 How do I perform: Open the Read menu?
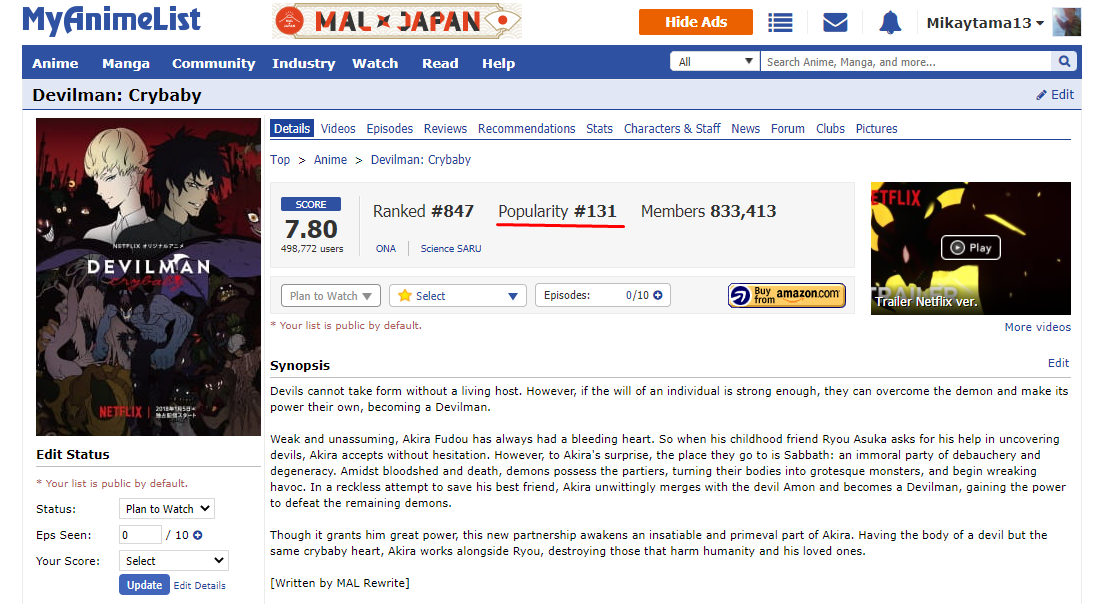[x=440, y=63]
